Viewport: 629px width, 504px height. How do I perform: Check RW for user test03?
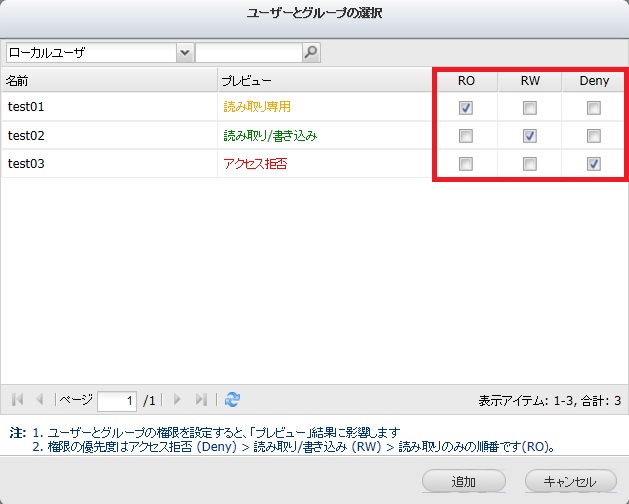click(x=530, y=163)
